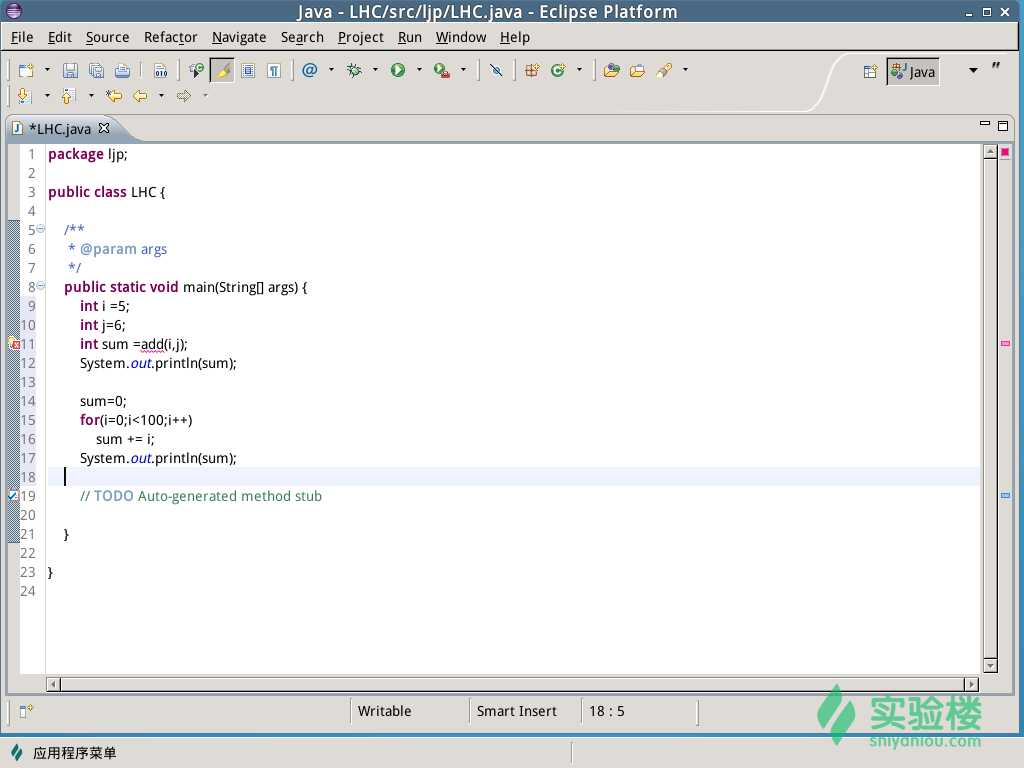Toggle Show Whitespace Characters
This screenshot has width=1024, height=768.
click(x=274, y=71)
